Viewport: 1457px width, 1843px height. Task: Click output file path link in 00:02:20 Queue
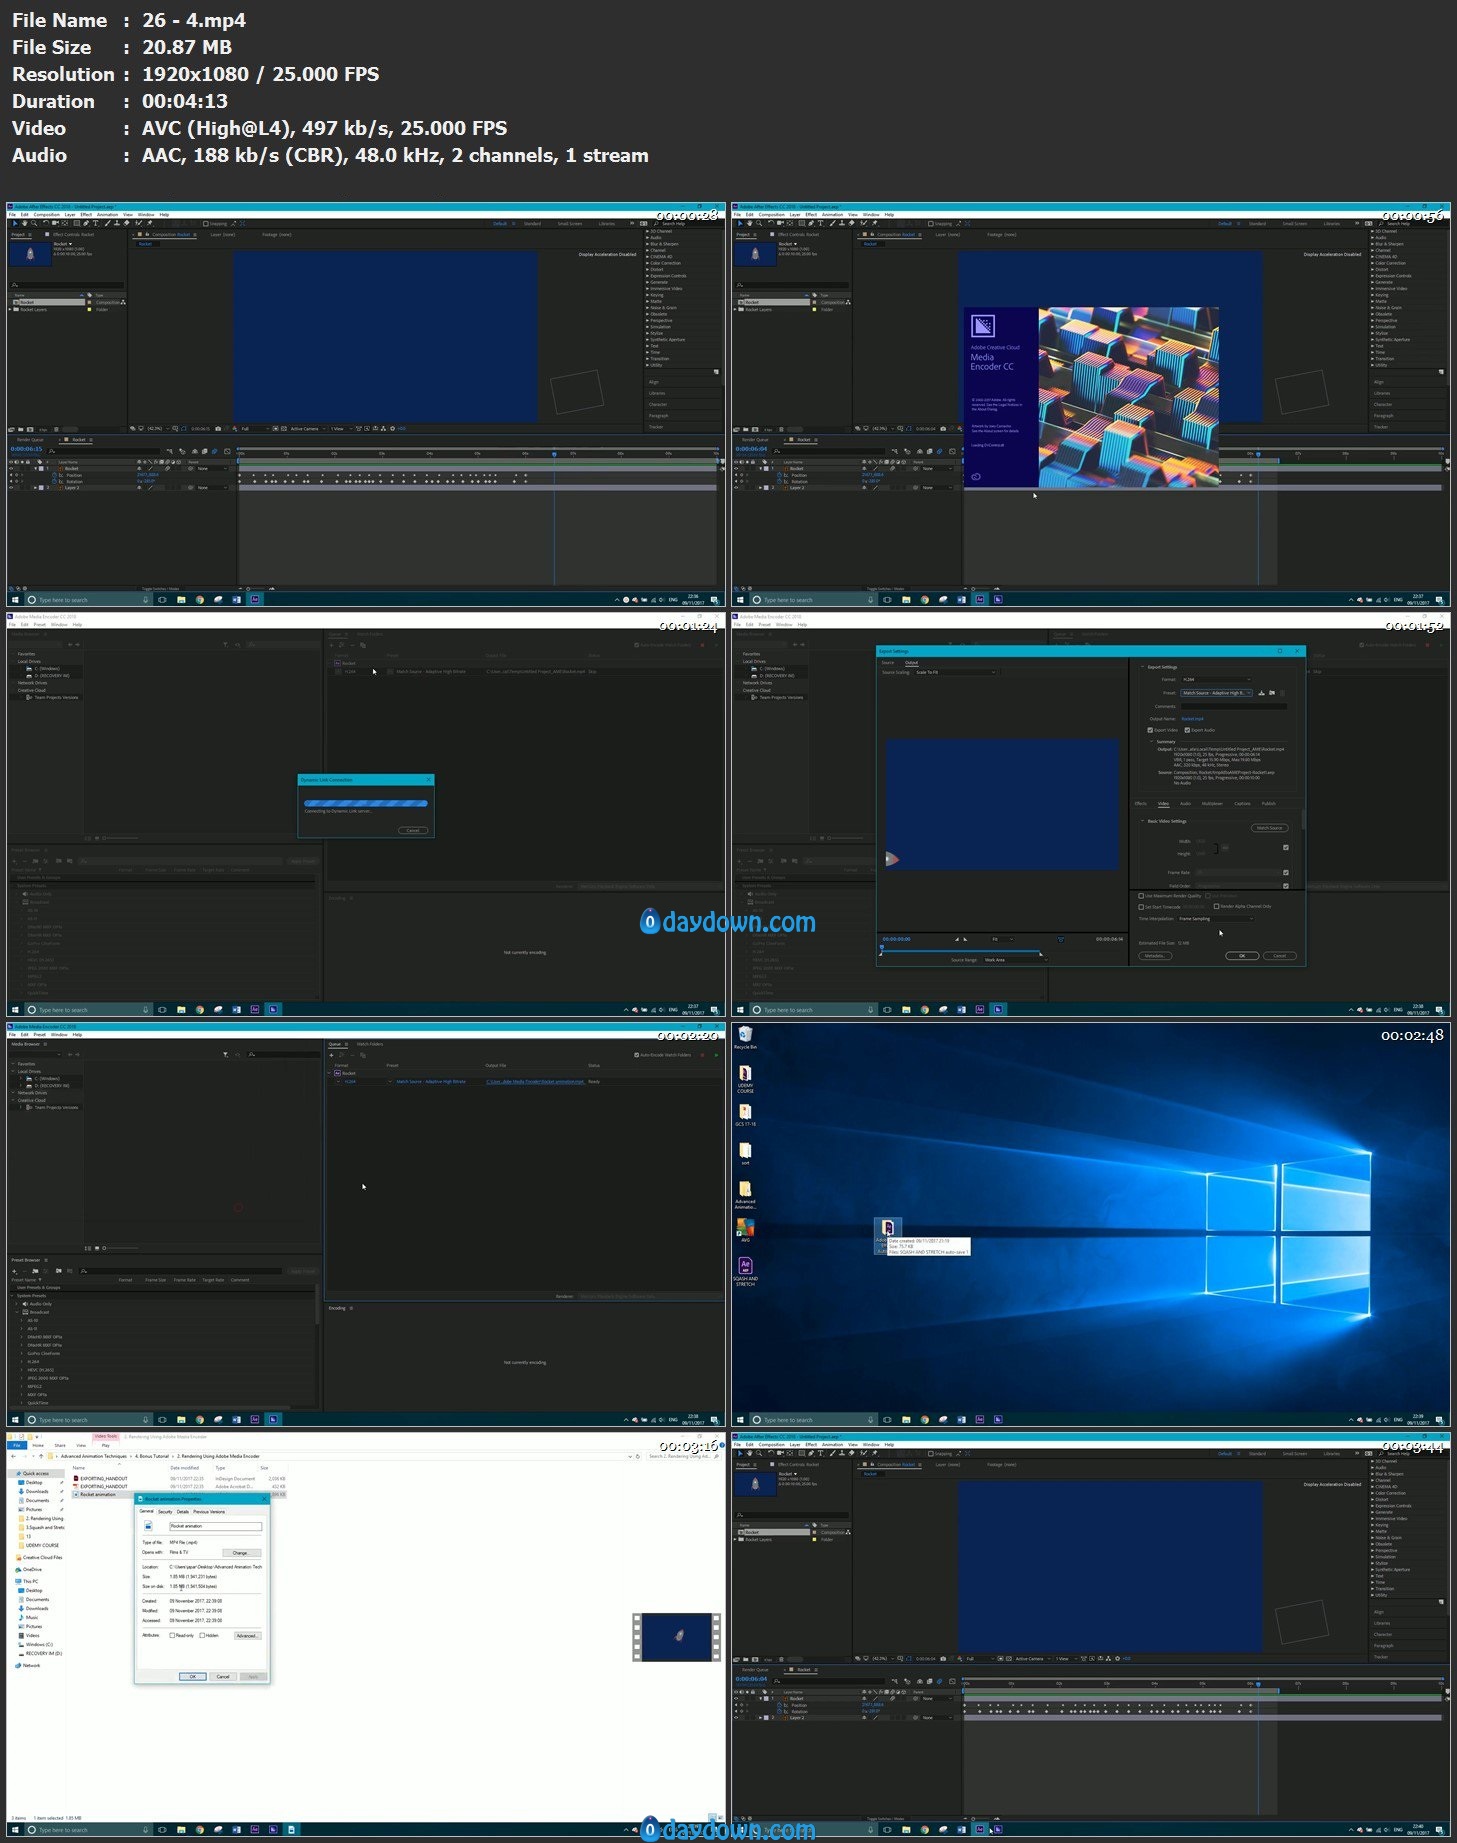pyautogui.click(x=535, y=1082)
